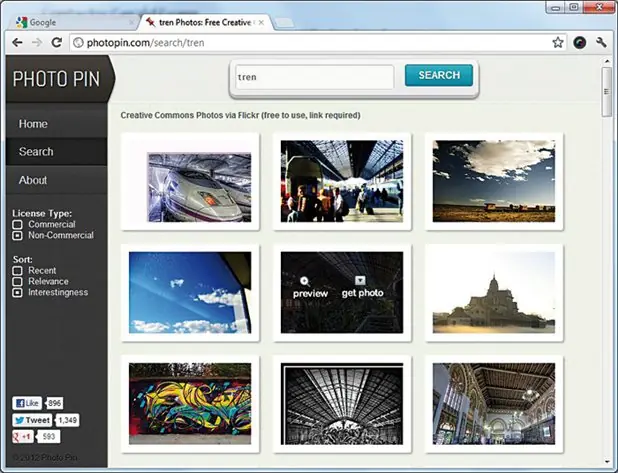Select the Non-Commercial license option
This screenshot has height=473, width=618.
(x=17, y=235)
